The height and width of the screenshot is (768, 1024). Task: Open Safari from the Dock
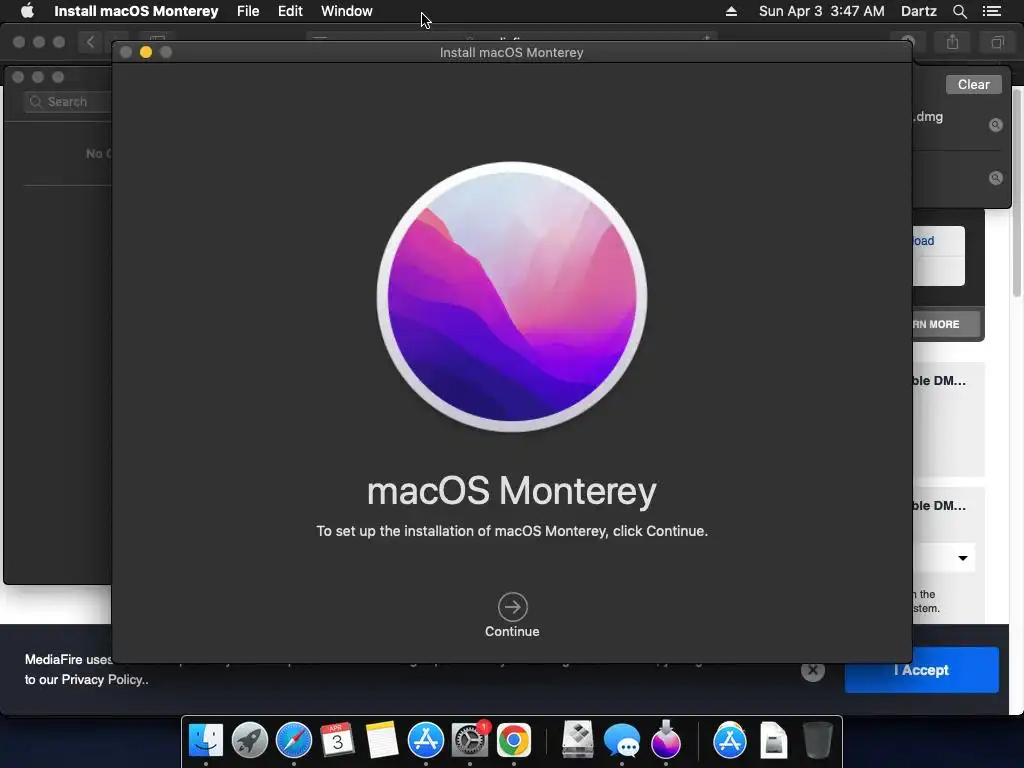(294, 740)
